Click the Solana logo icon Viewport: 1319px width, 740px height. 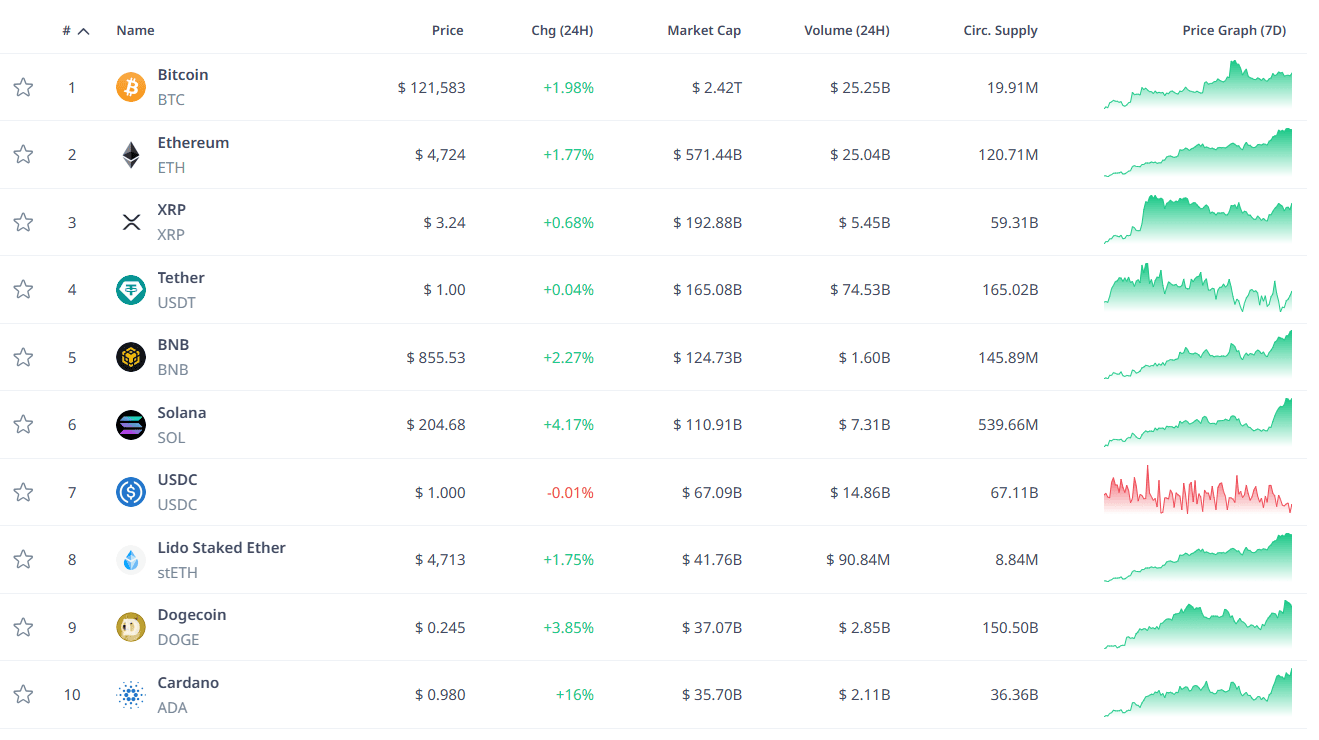[131, 425]
